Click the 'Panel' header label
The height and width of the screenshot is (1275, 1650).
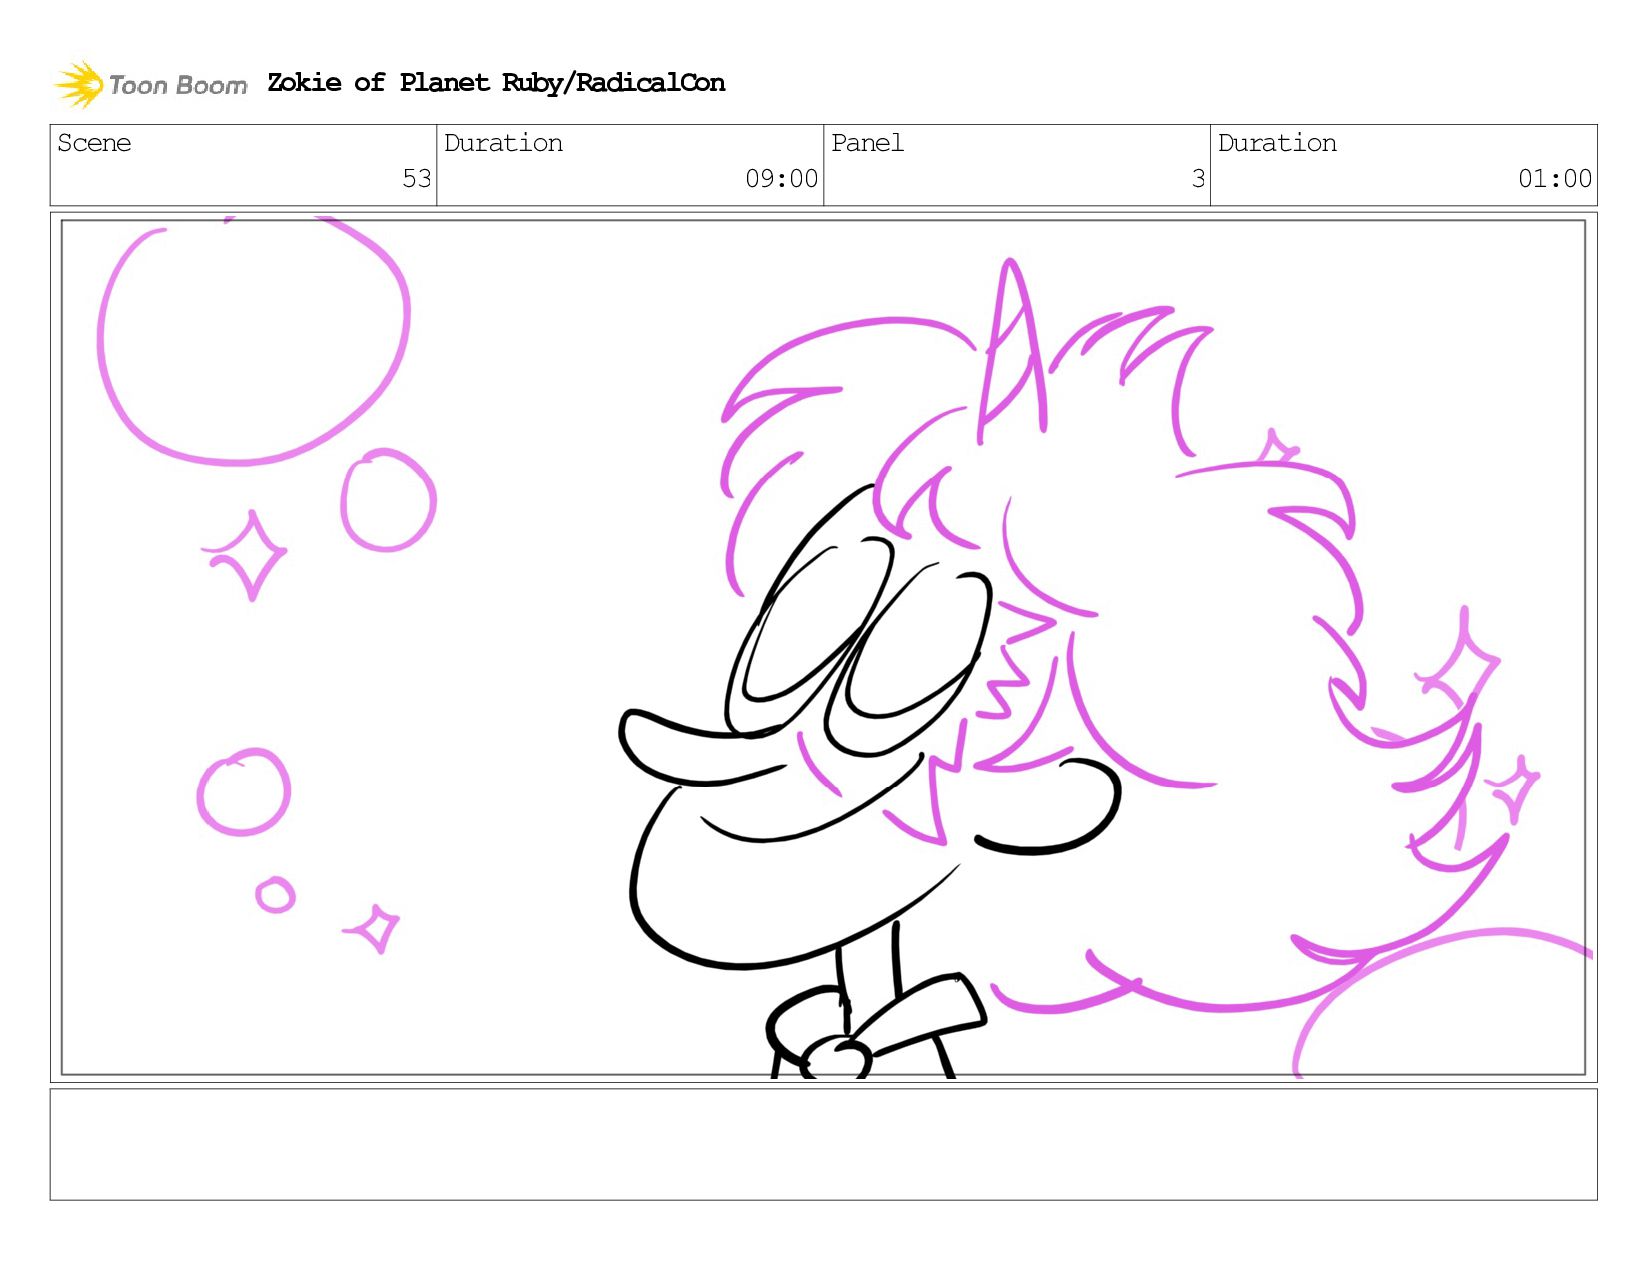tap(867, 143)
